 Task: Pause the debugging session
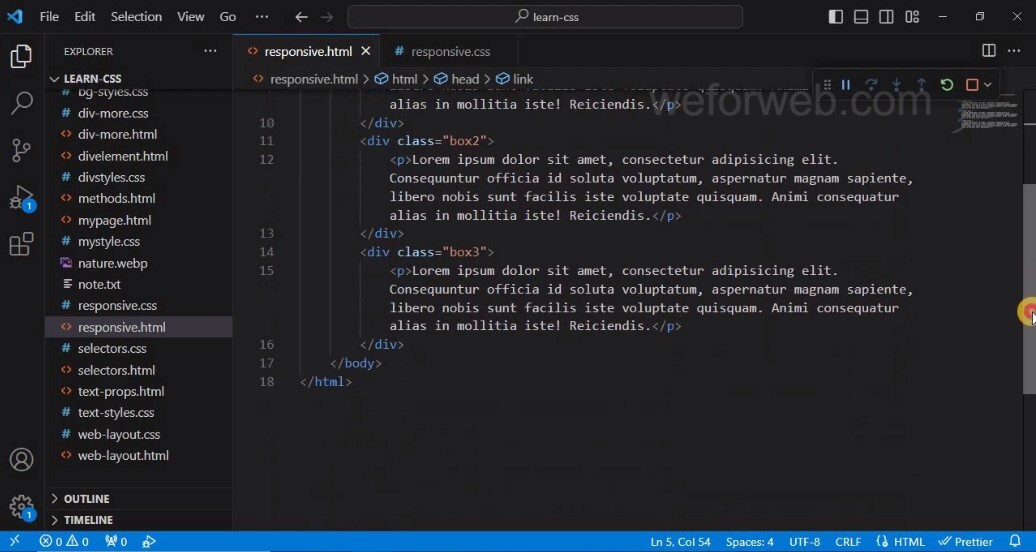coord(846,85)
